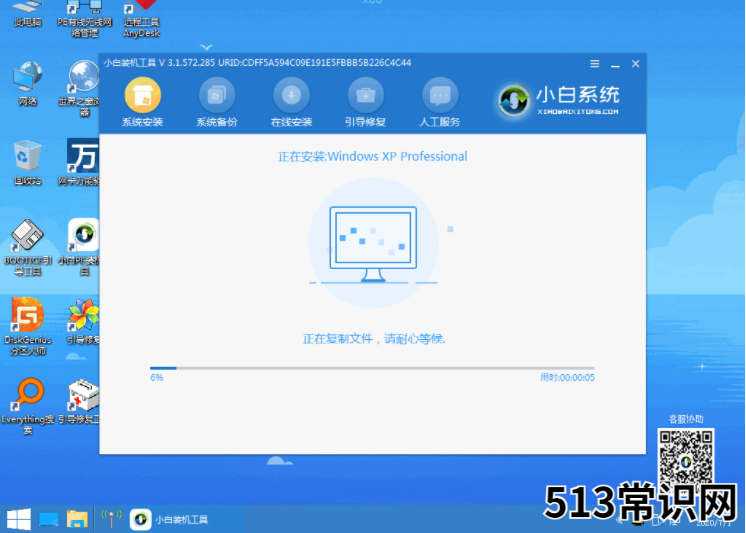Open the BOOTICE引导工具 desktop shortcut
This screenshot has height=533, width=746.
click(x=28, y=247)
